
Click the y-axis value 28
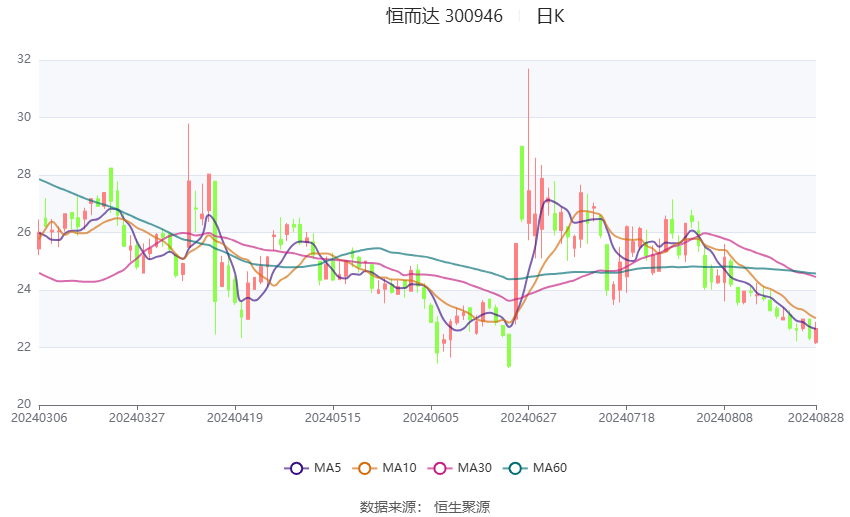(24, 174)
